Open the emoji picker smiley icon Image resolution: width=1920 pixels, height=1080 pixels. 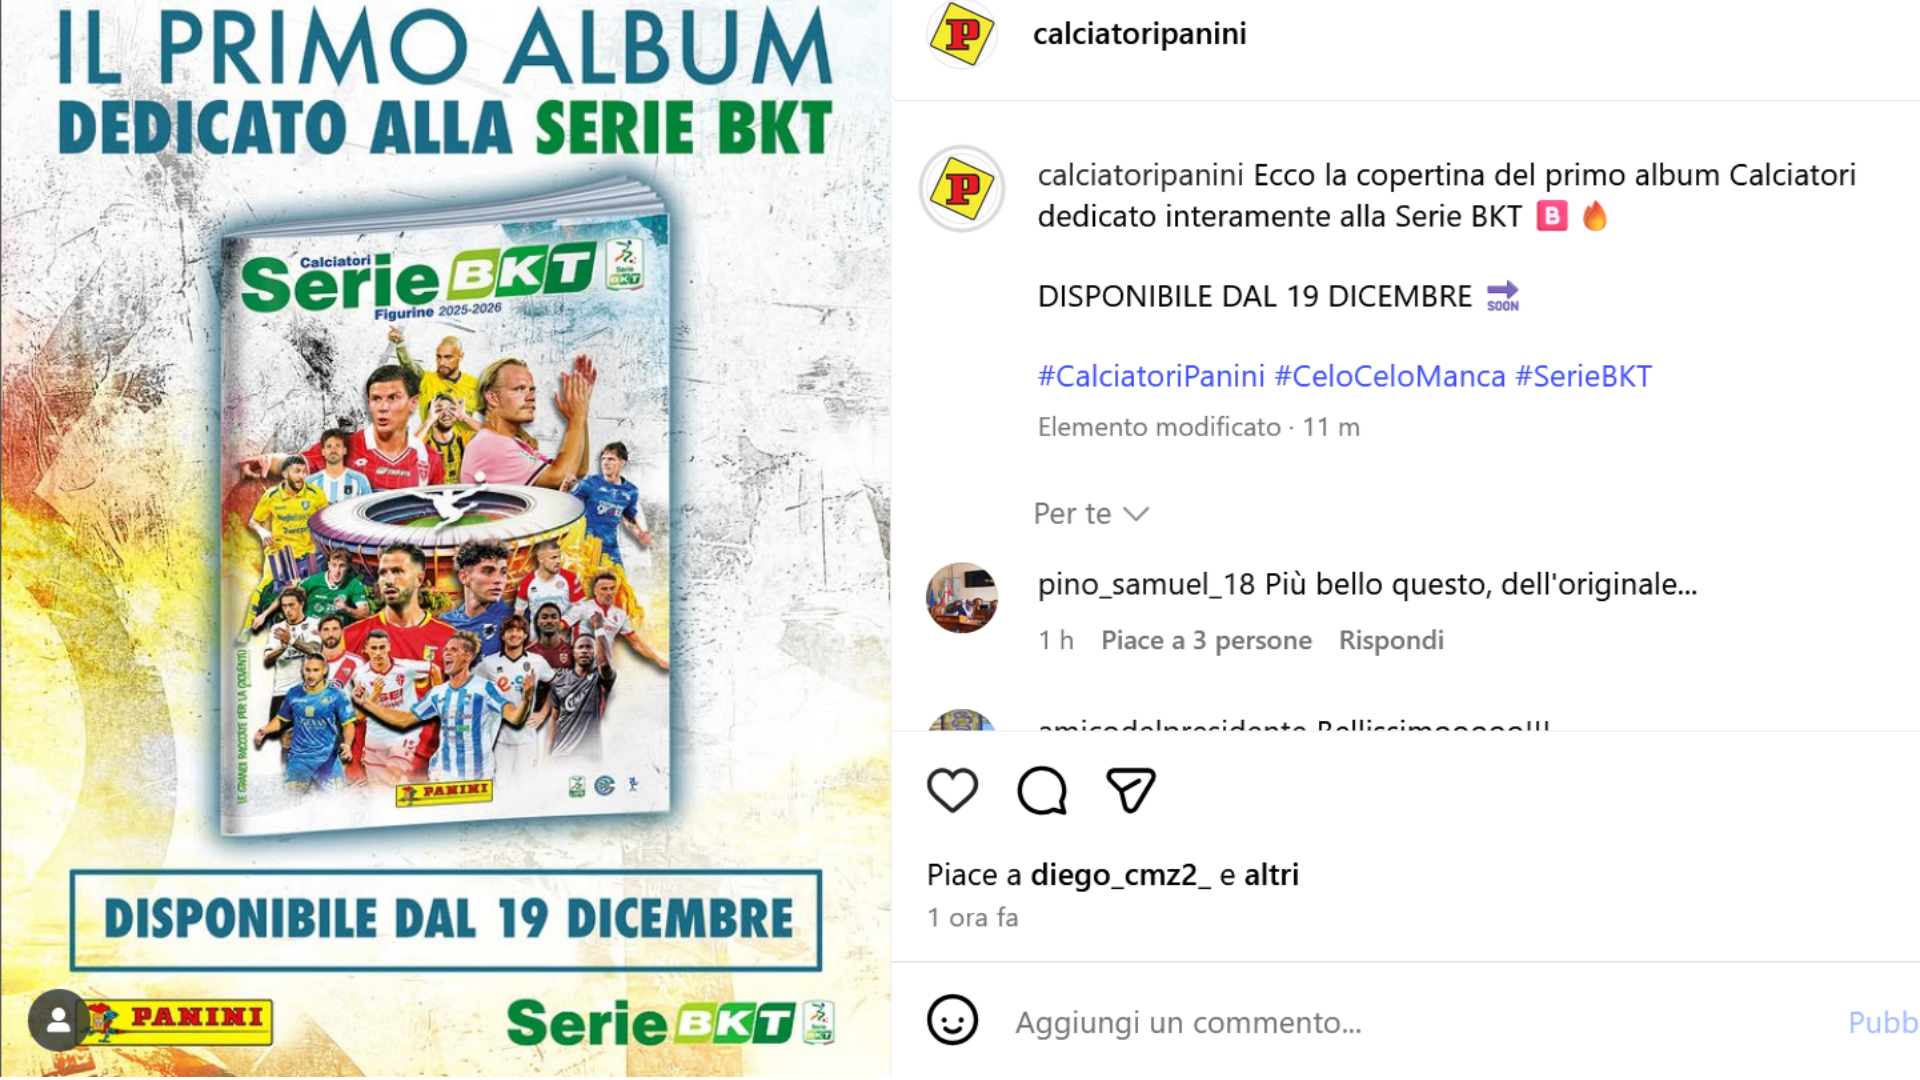[952, 1021]
